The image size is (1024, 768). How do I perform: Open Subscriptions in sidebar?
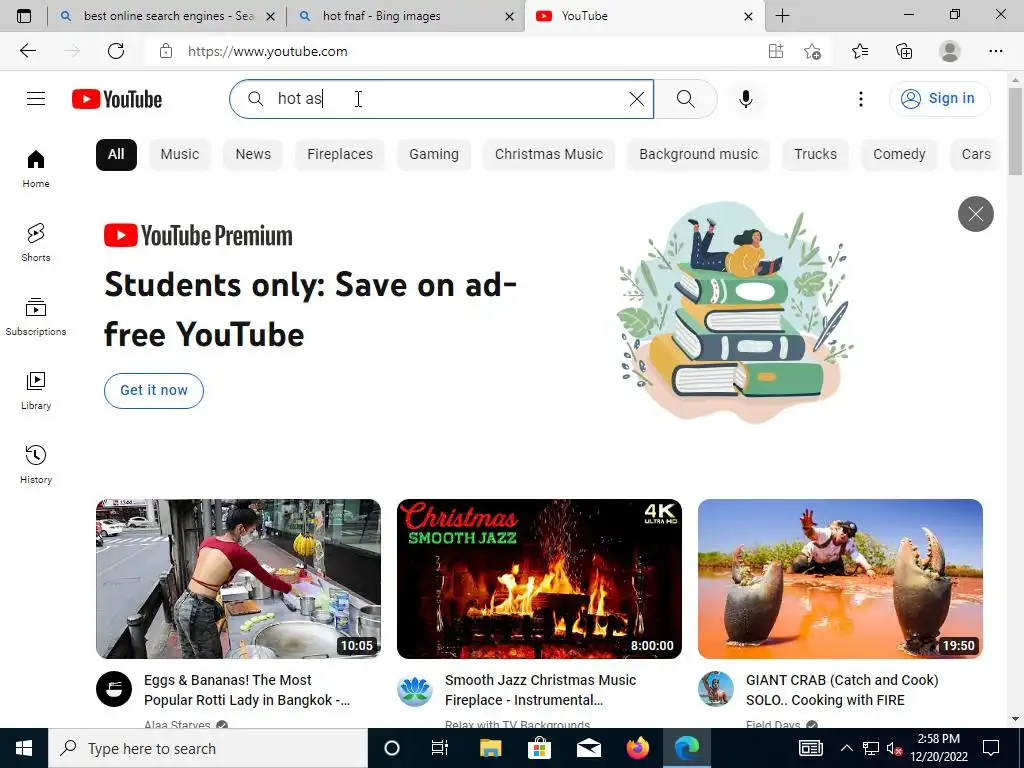[x=36, y=317]
